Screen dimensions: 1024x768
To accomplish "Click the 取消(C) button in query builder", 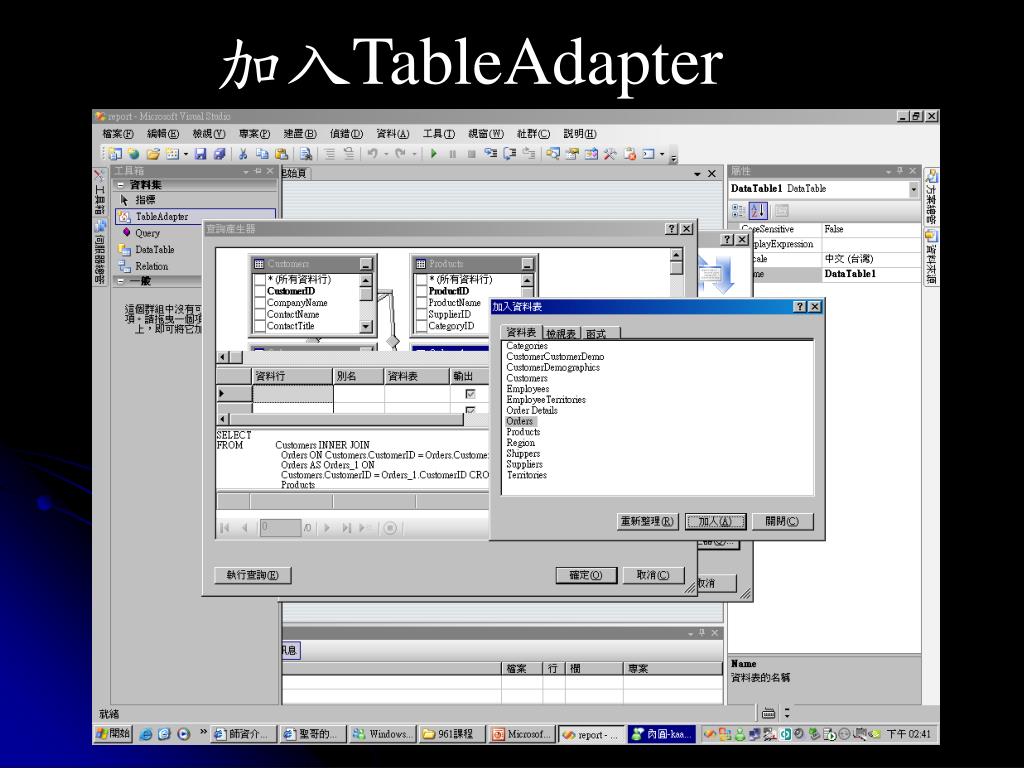I will pos(653,575).
